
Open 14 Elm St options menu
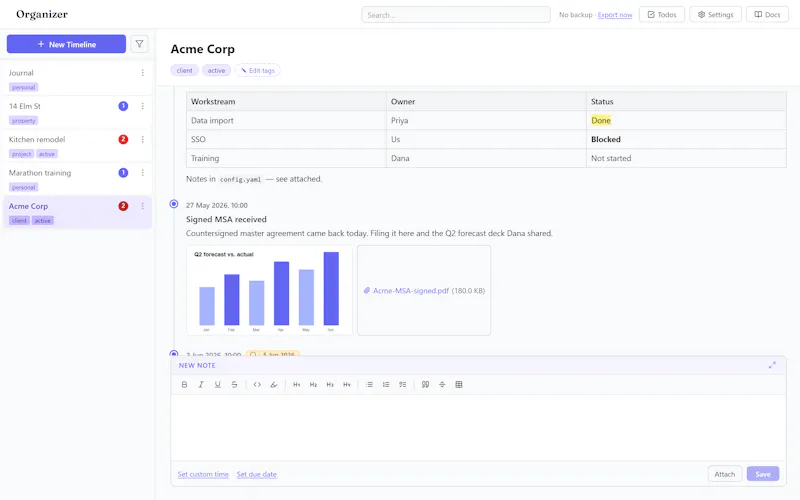click(143, 106)
